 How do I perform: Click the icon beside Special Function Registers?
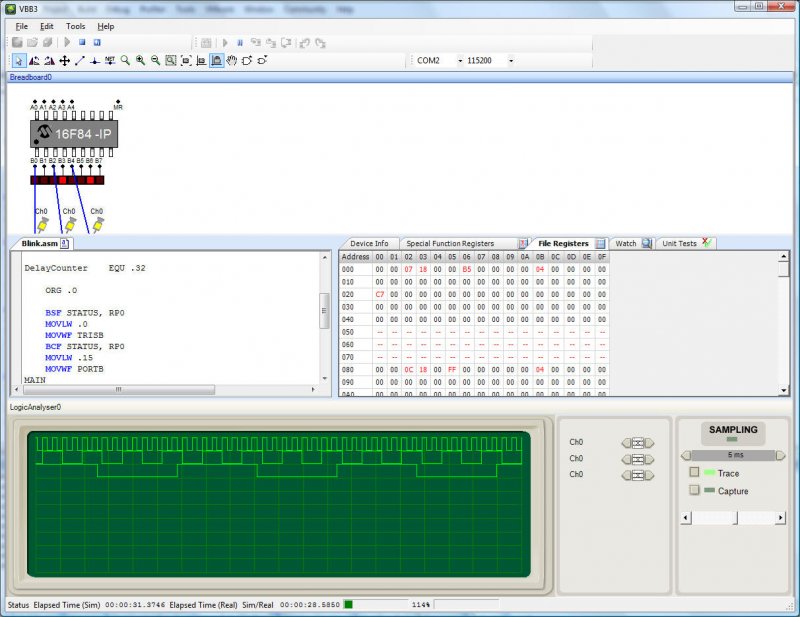(523, 243)
